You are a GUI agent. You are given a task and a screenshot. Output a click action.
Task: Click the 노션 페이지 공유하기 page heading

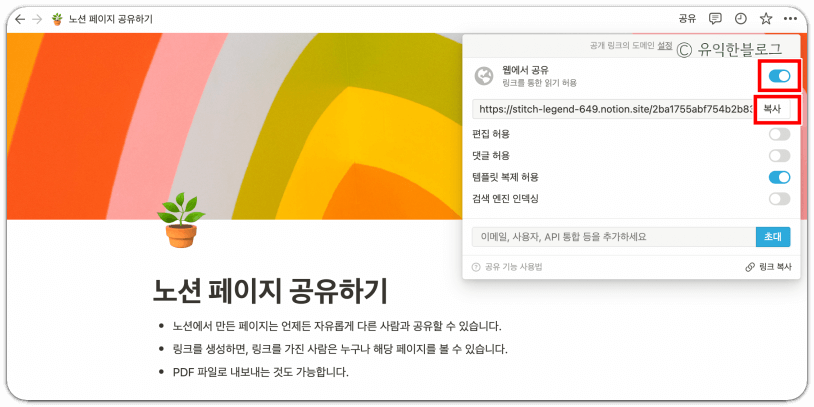pos(270,292)
